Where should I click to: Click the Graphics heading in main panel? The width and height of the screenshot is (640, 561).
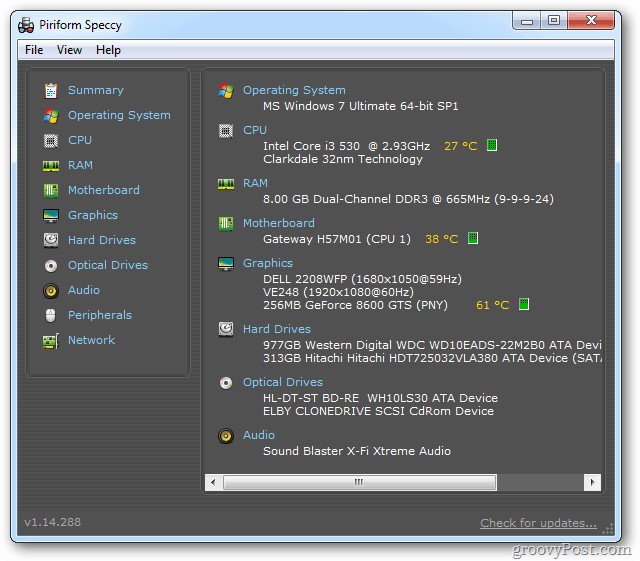click(267, 263)
